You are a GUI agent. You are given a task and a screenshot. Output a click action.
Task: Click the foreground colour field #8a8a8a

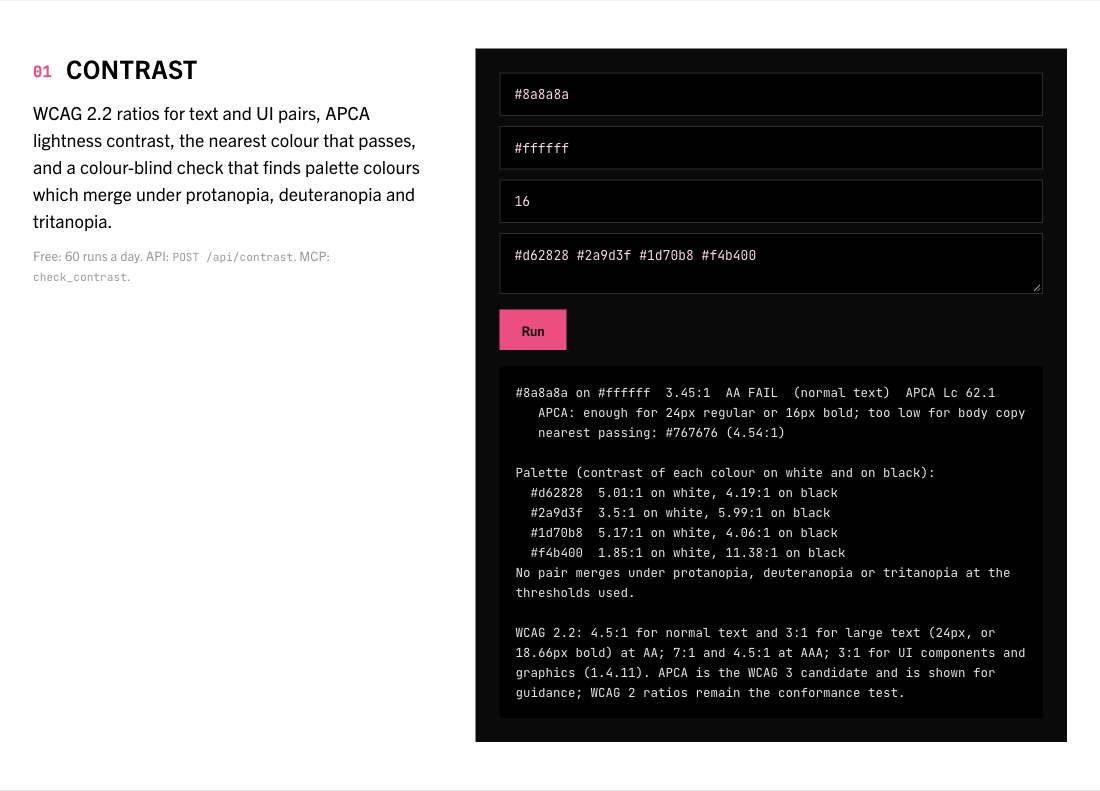click(x=770, y=94)
